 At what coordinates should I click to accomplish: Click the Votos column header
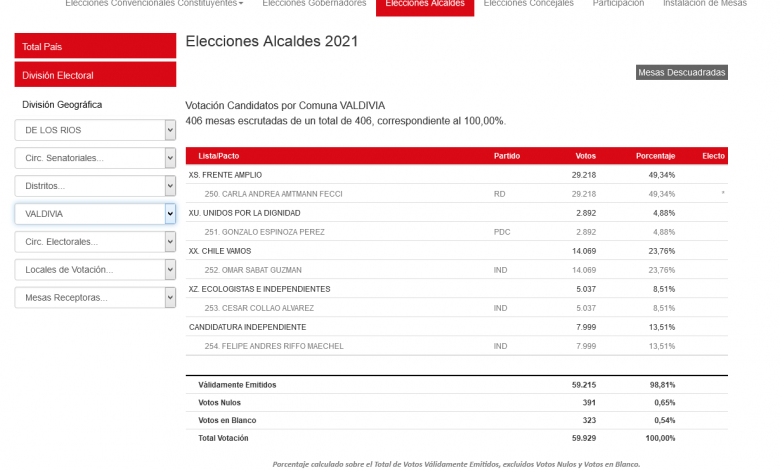586,156
